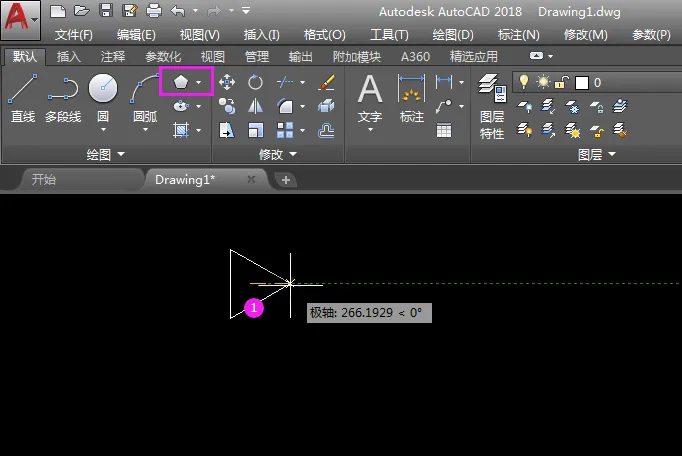Open the Layer Properties (图层特性) manager
The width and height of the screenshot is (682, 456).
tap(492, 107)
